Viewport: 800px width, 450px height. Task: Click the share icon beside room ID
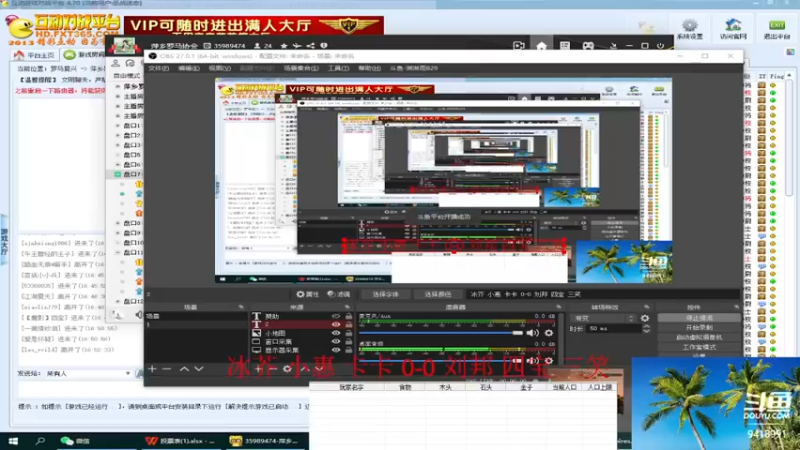tap(311, 46)
